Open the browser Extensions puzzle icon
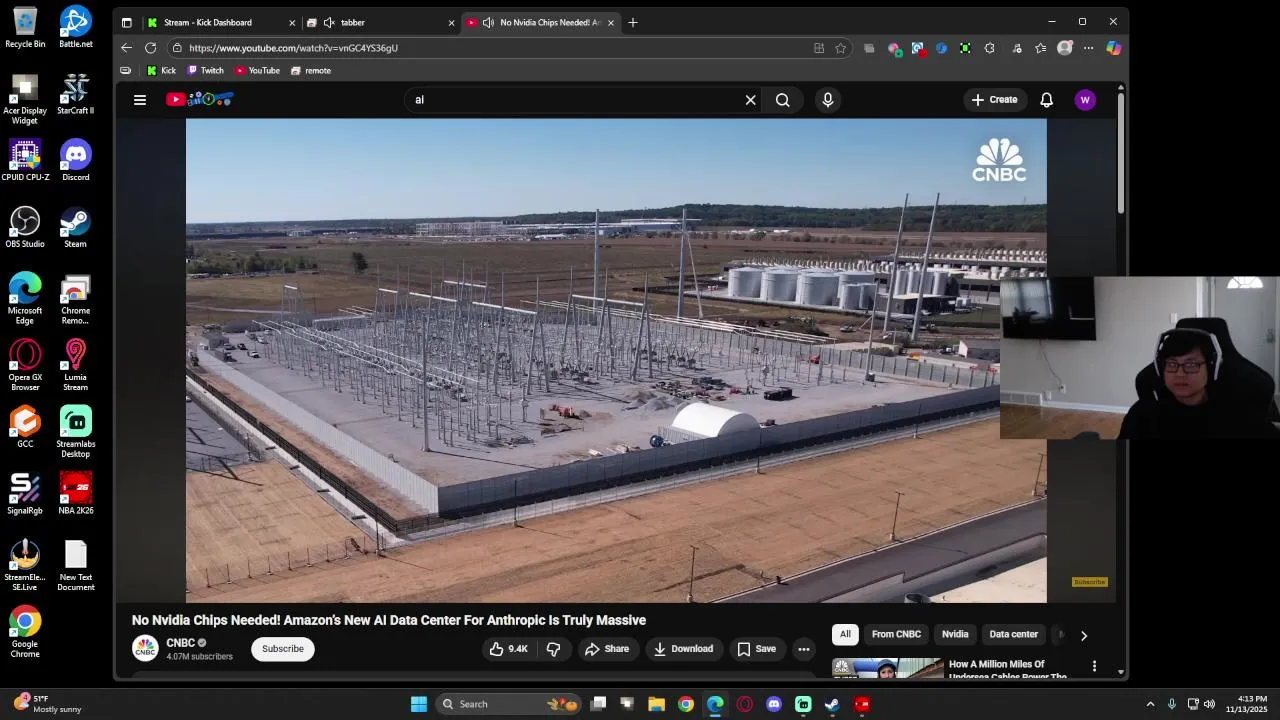The width and height of the screenshot is (1280, 720). pos(989,48)
